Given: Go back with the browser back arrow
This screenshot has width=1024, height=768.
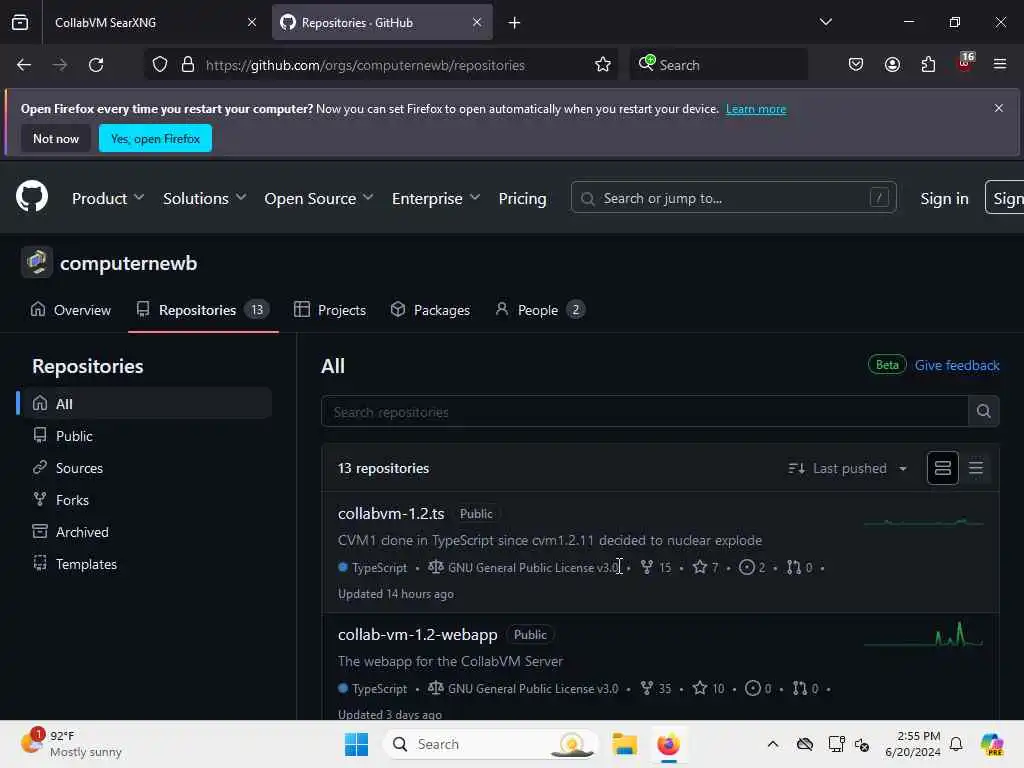Looking at the screenshot, I should coord(24,65).
